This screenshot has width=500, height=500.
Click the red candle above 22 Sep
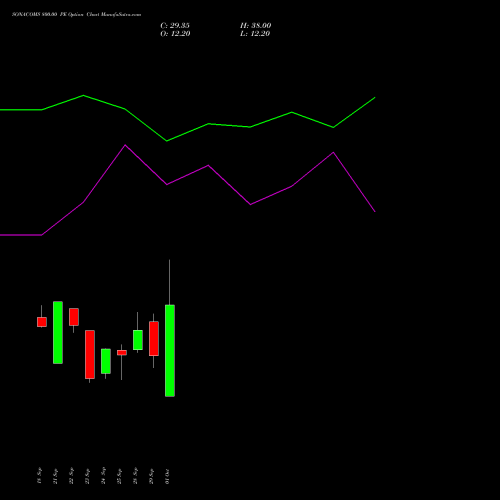[x=74, y=317]
